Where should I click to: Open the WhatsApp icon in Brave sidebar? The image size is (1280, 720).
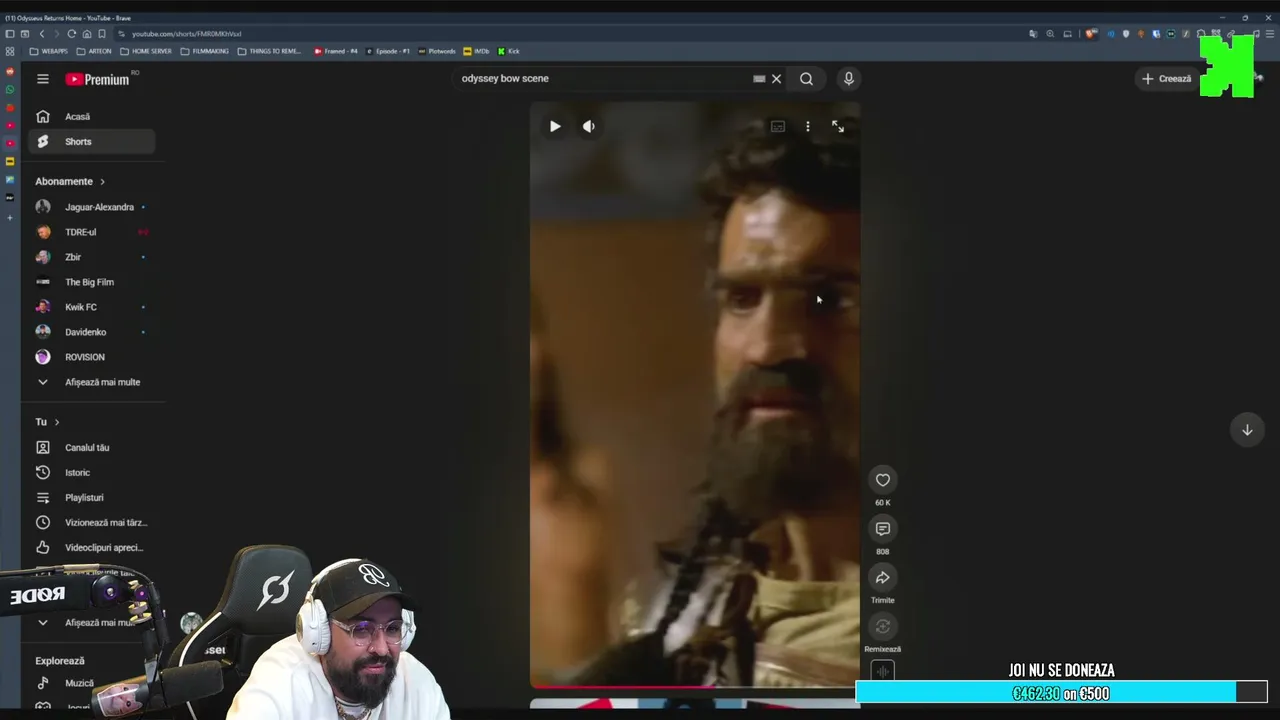pyautogui.click(x=10, y=89)
